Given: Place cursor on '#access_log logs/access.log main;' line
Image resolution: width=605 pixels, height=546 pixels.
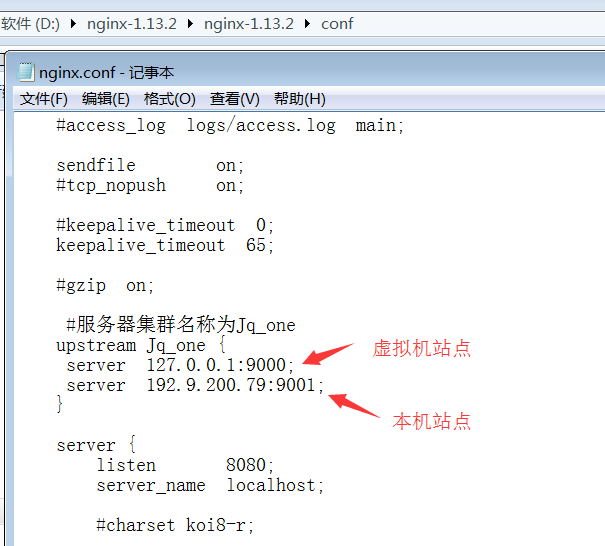Looking at the screenshot, I should [x=230, y=126].
